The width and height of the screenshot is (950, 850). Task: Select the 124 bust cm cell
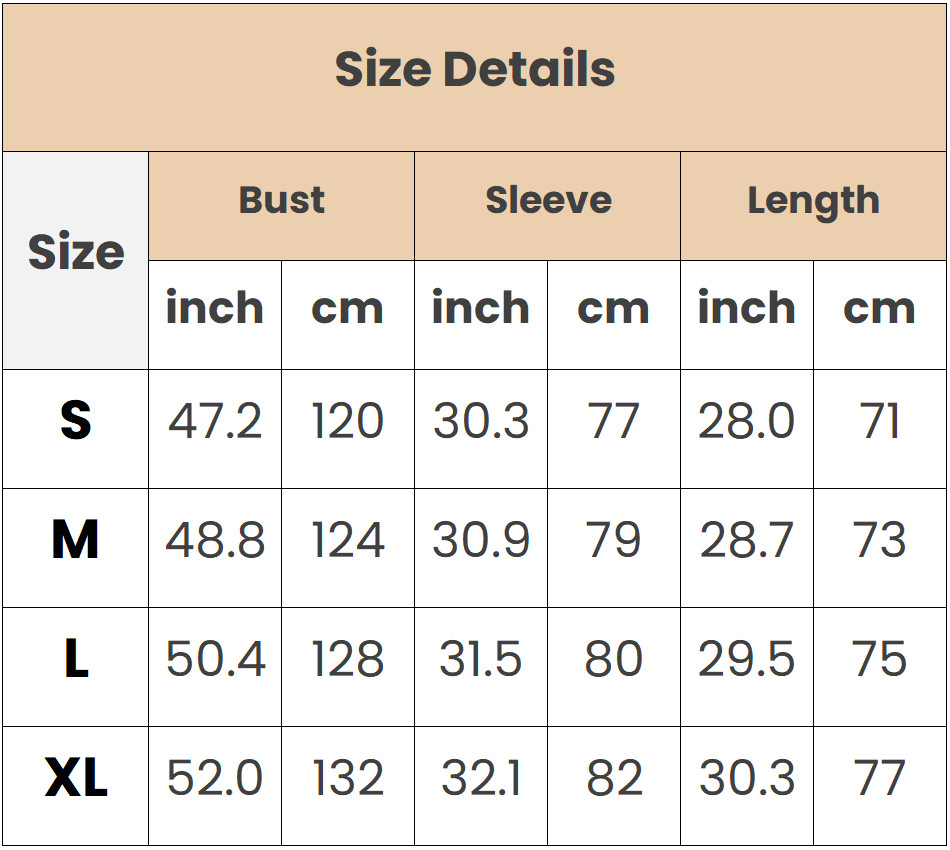pyautogui.click(x=348, y=540)
